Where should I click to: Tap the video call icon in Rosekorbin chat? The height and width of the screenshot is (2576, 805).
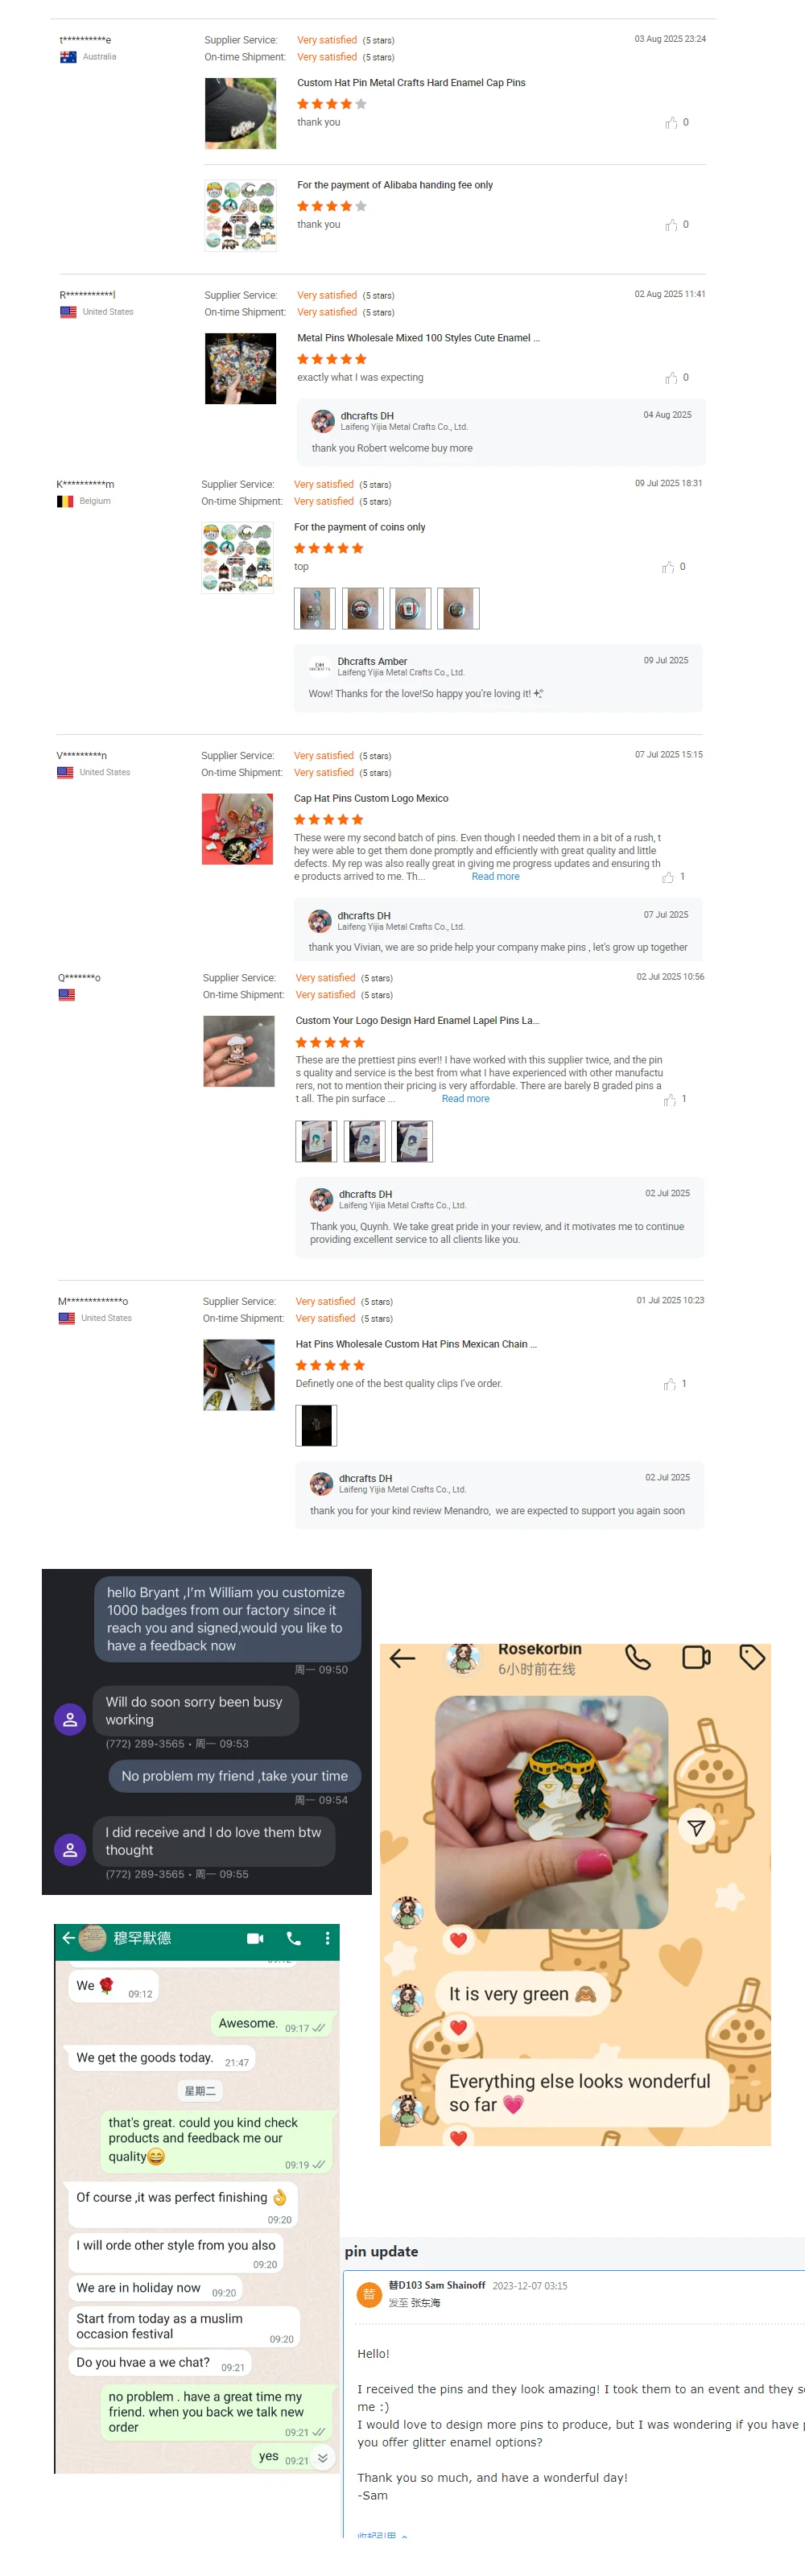pos(696,1658)
